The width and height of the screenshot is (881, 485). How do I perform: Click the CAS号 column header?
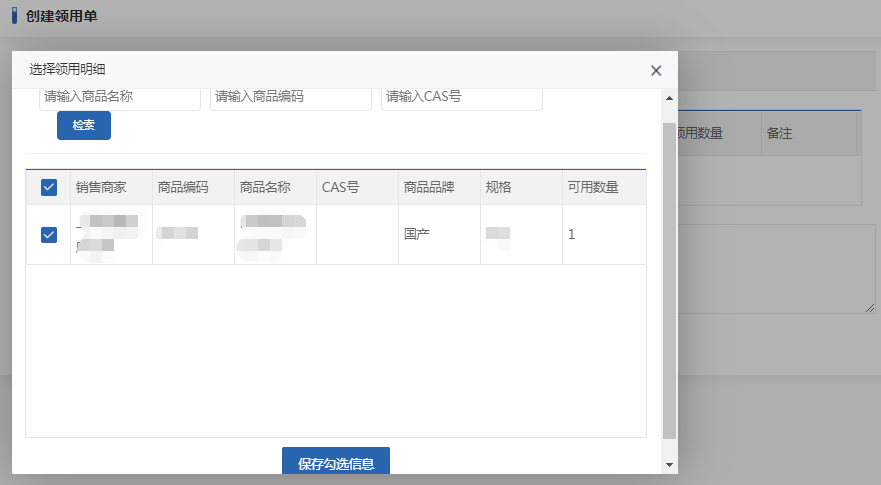[340, 187]
